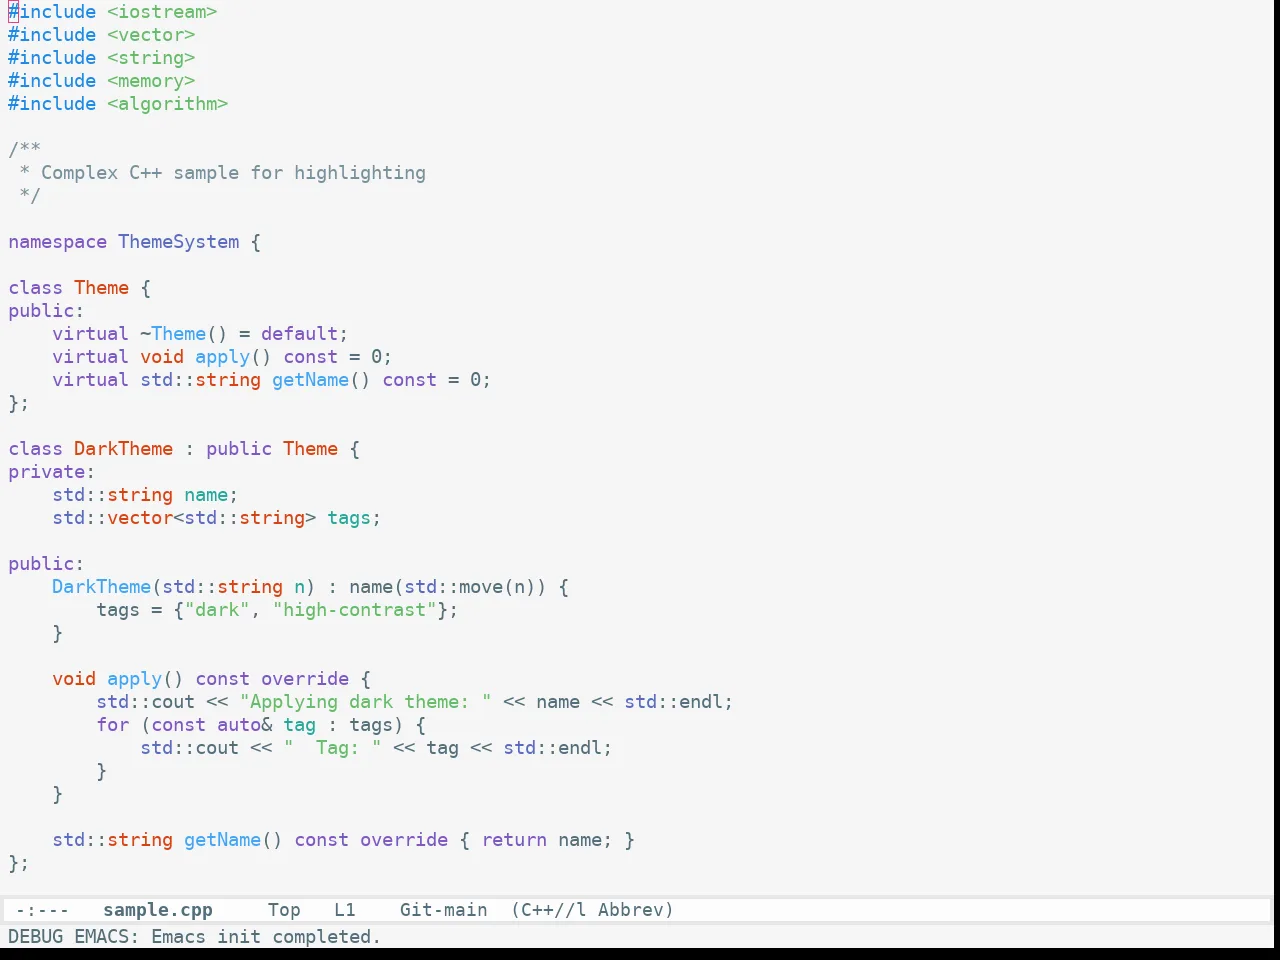This screenshot has height=960, width=1280.
Task: Click the 'public' keyword in 'public Theme'
Action: (239, 449)
